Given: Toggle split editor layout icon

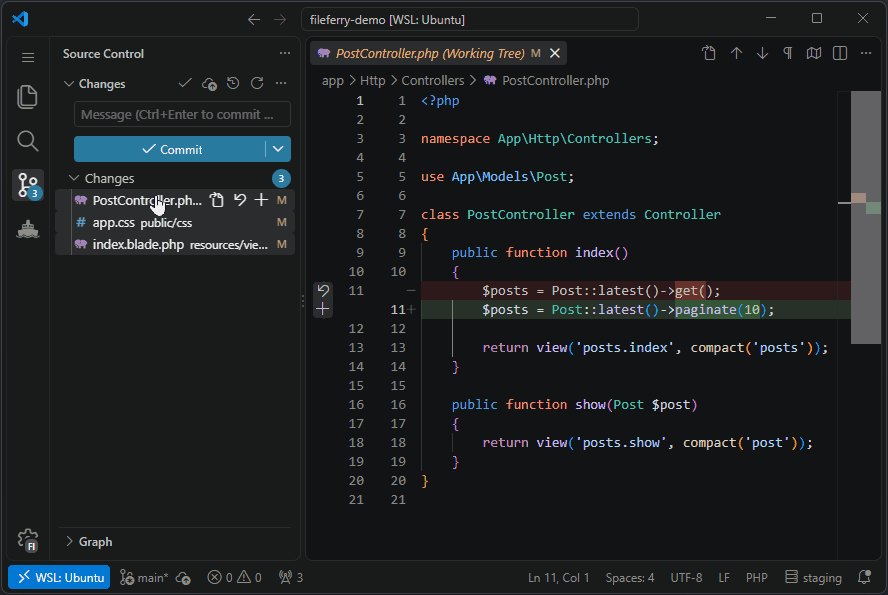Looking at the screenshot, I should (840, 53).
